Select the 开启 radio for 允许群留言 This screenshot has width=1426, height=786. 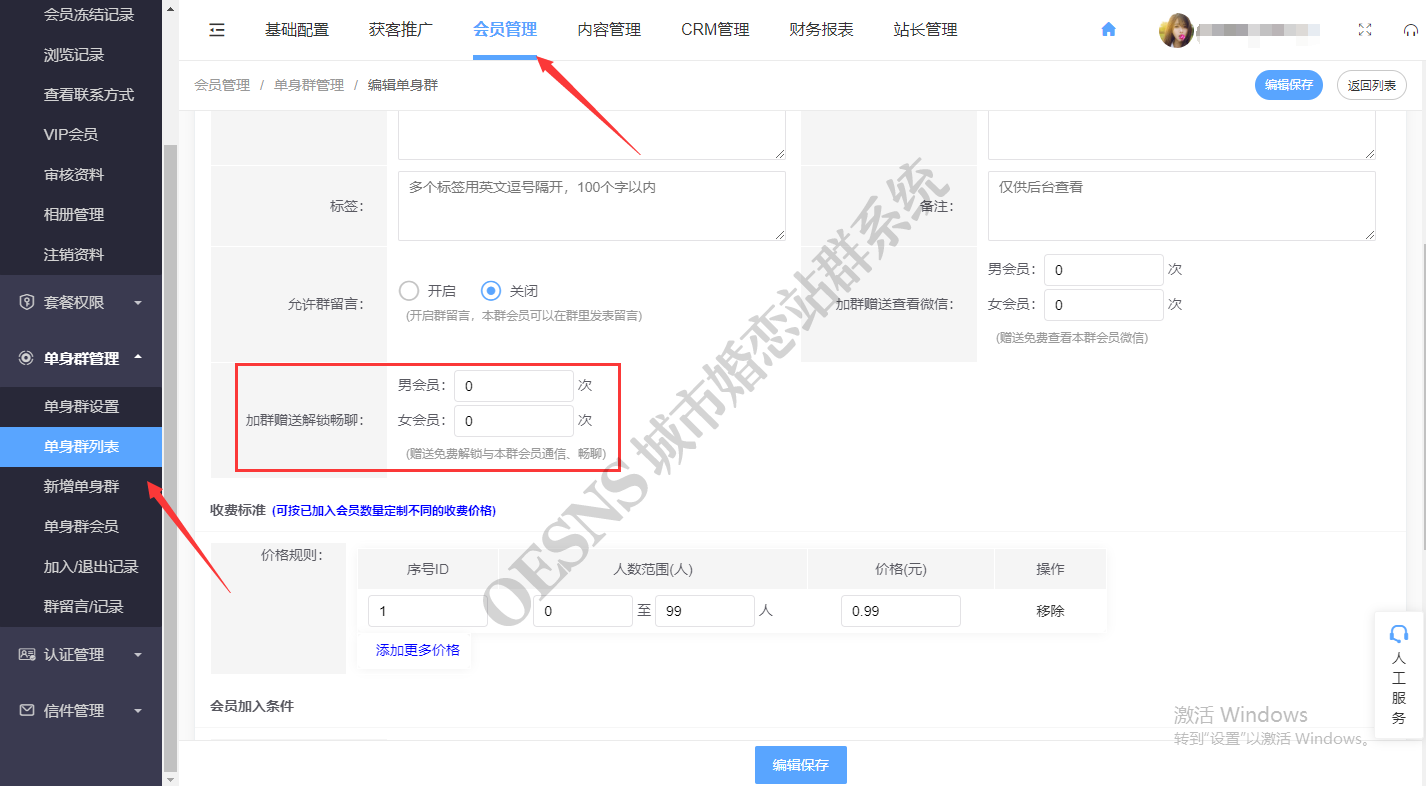point(408,291)
